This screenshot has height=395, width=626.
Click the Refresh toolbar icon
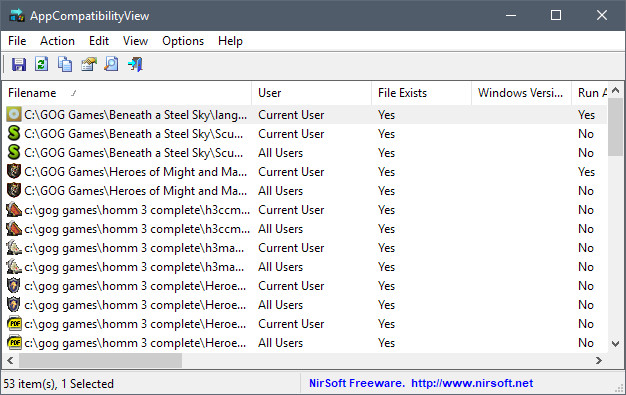(42, 64)
